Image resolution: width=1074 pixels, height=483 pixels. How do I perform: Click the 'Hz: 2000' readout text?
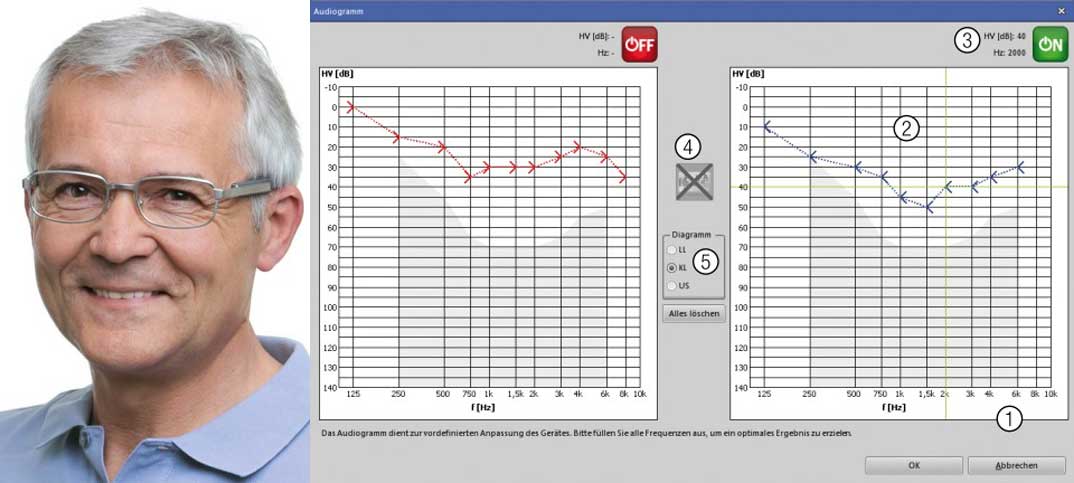(x=1010, y=53)
